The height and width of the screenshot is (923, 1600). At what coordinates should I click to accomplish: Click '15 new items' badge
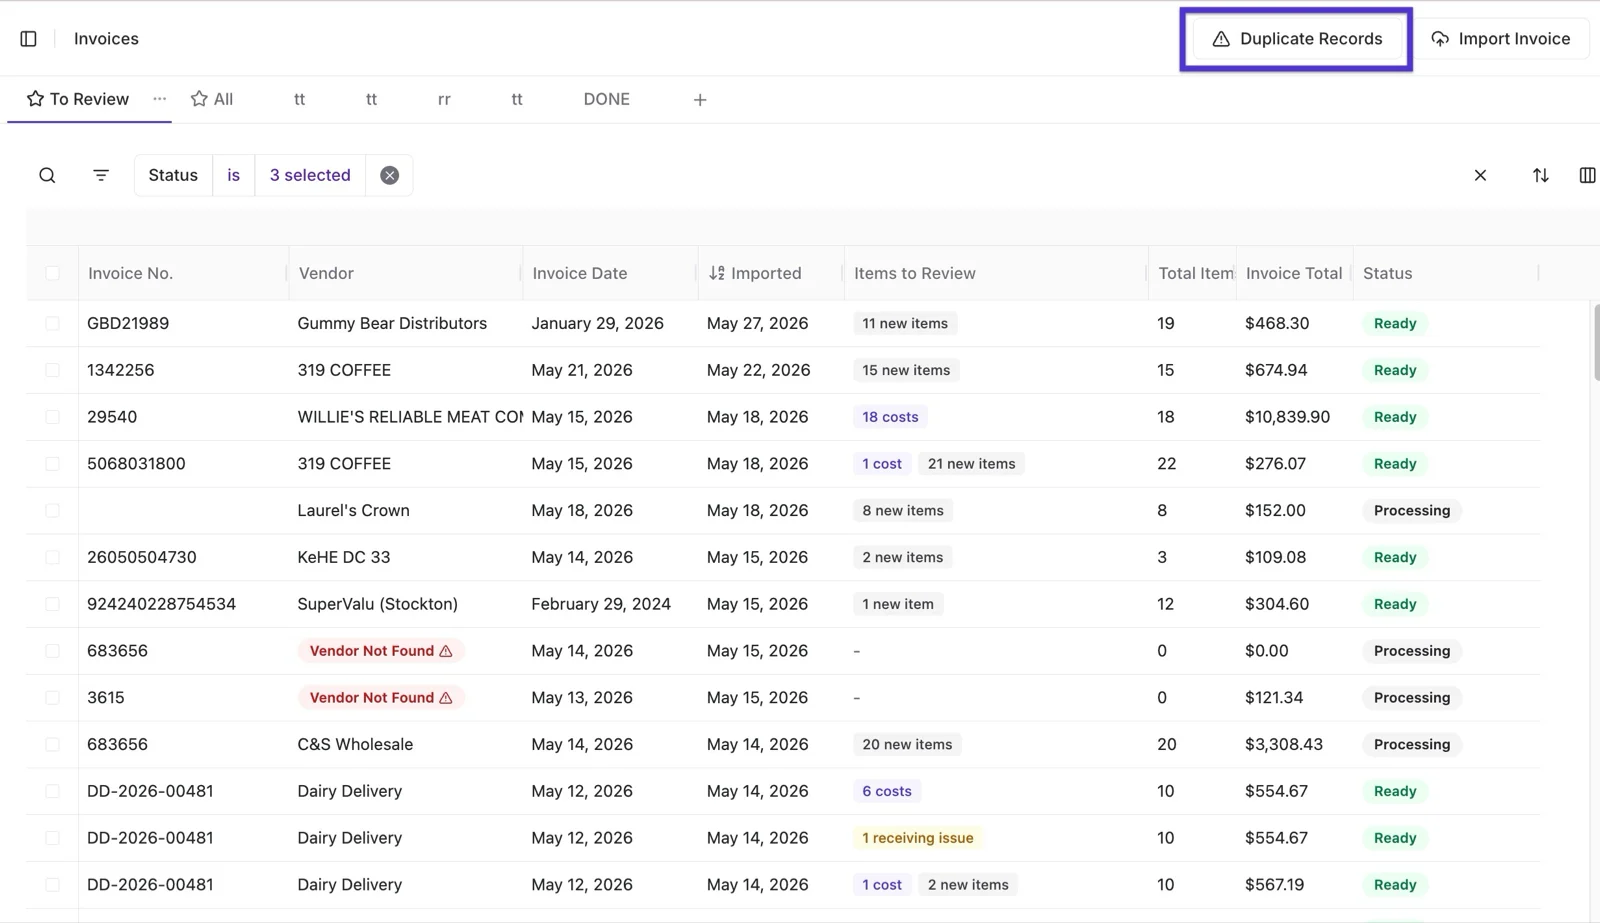[x=906, y=370]
